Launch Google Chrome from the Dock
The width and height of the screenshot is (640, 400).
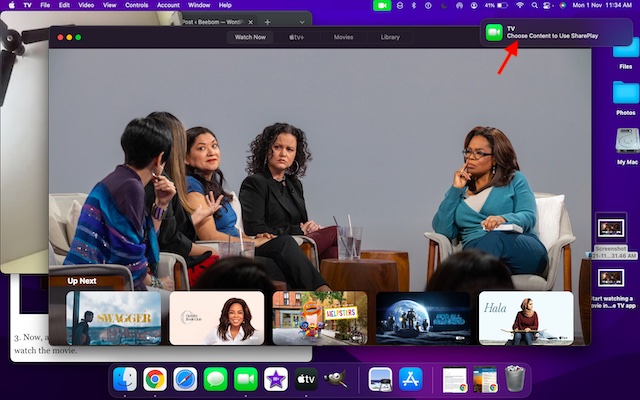click(x=155, y=379)
